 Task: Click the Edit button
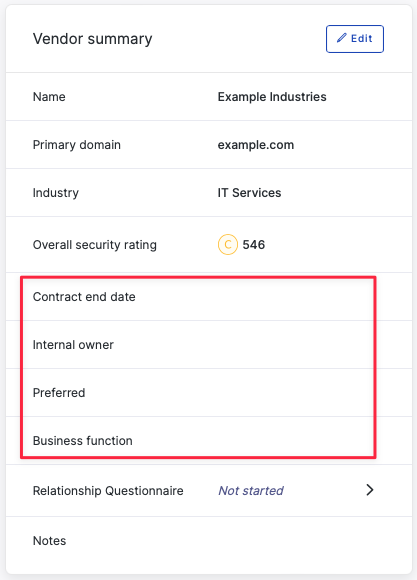point(354,39)
